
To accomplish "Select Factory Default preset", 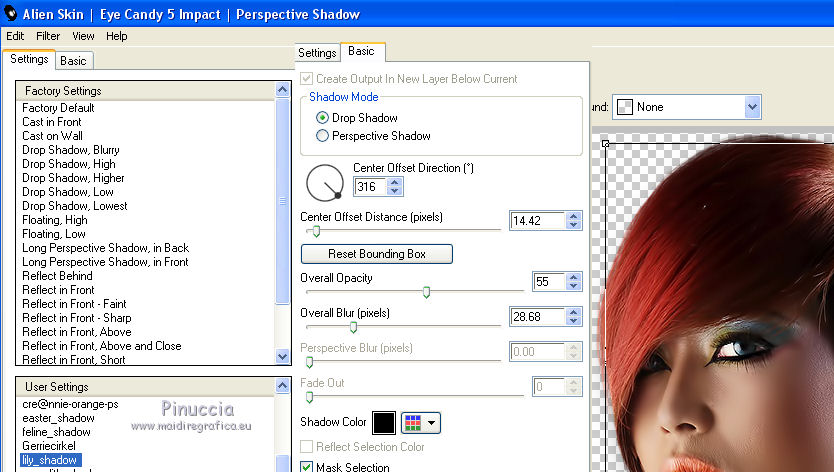I will click(x=58, y=108).
